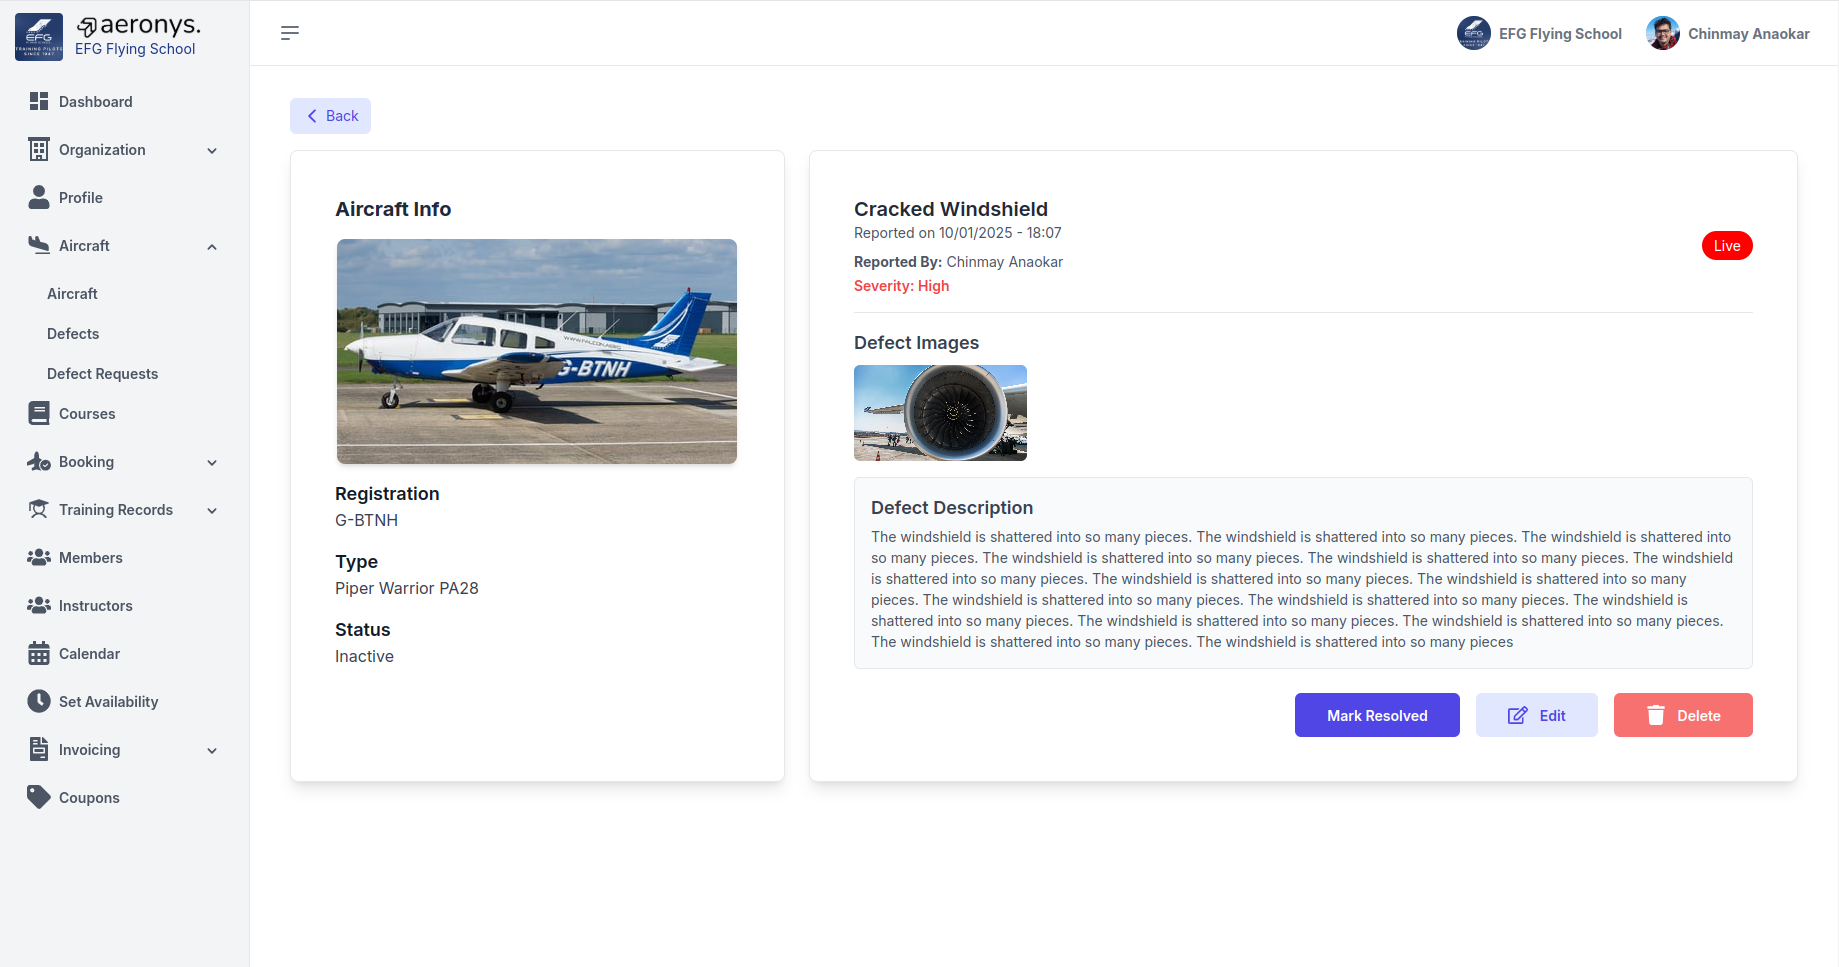
Task: Click the Set Availability clock icon
Action: pyautogui.click(x=39, y=701)
